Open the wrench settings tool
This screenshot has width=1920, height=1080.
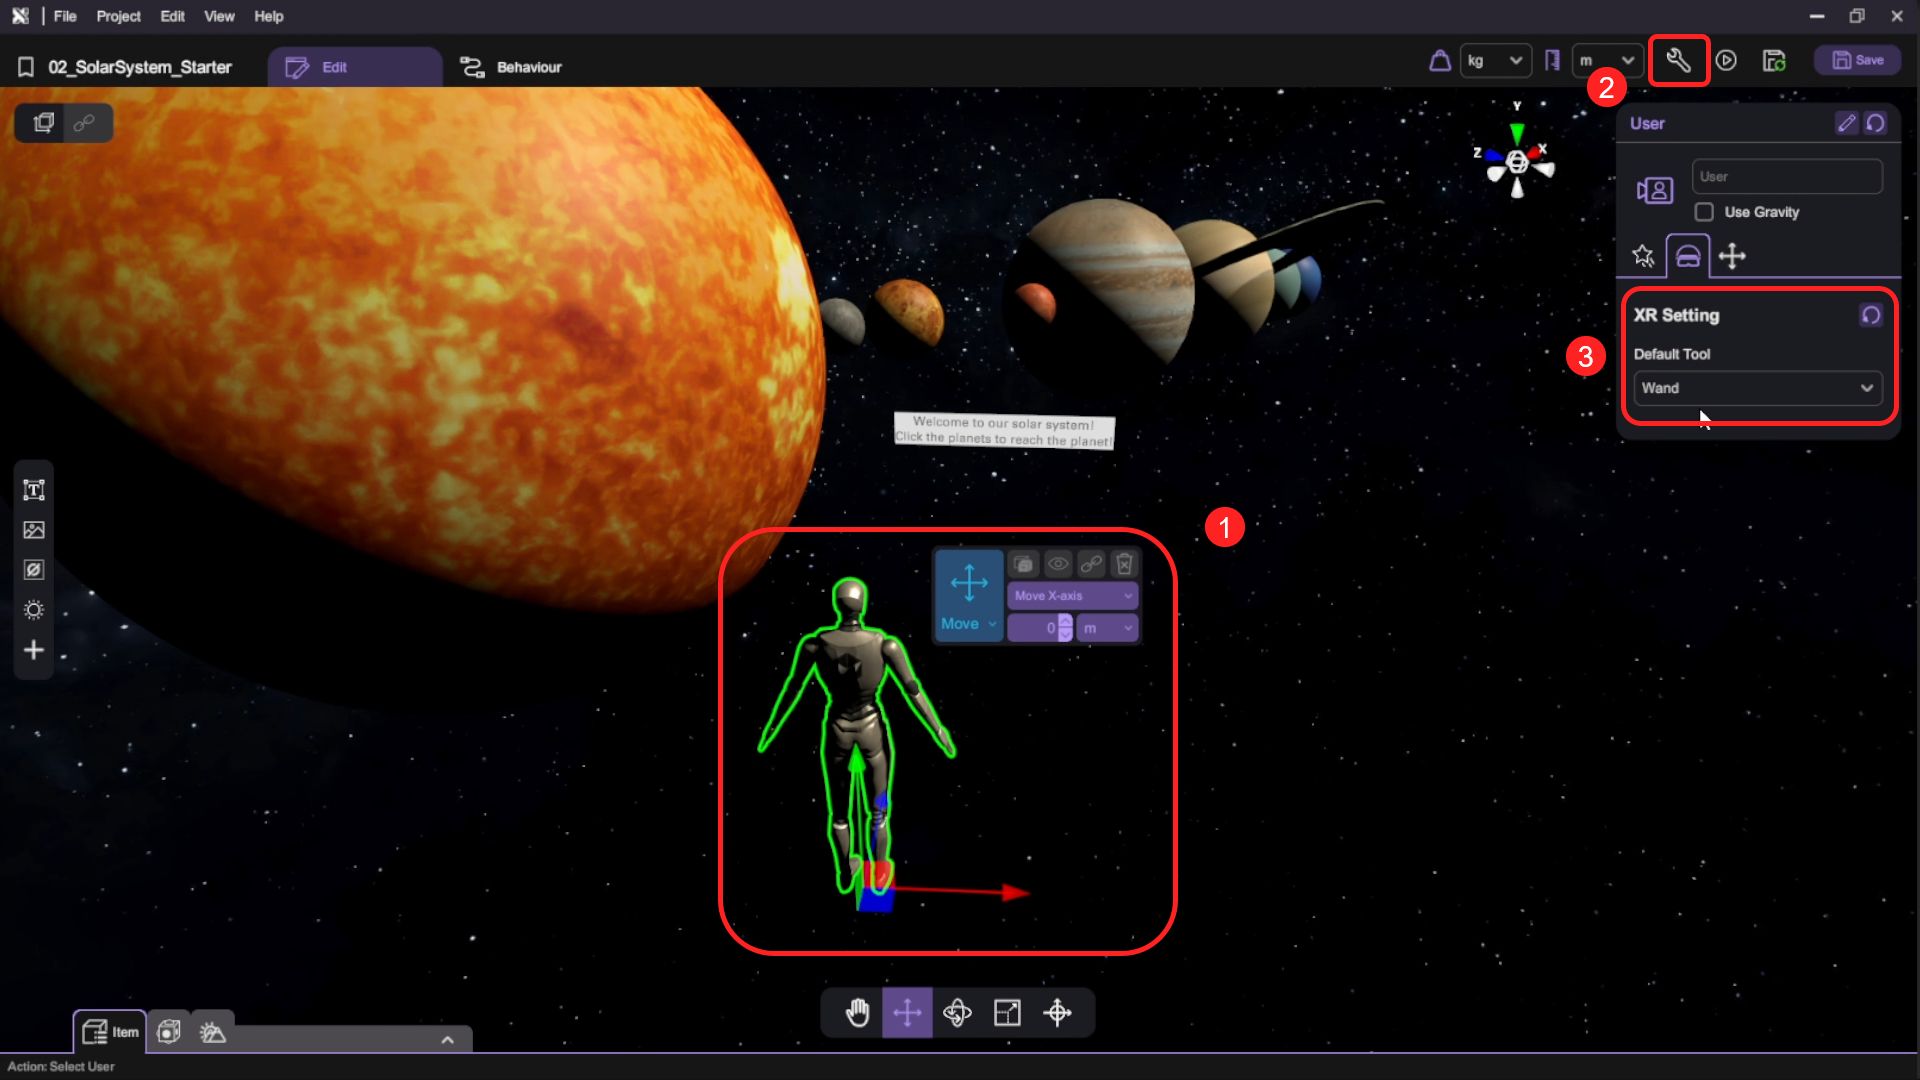coord(1678,61)
